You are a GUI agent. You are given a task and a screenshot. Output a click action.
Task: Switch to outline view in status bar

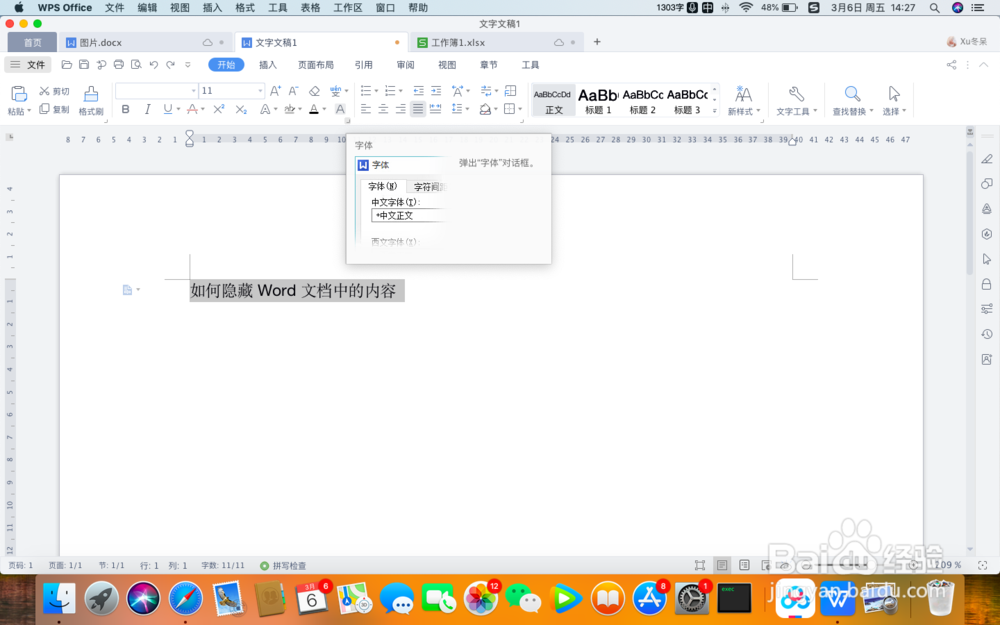tap(744, 565)
